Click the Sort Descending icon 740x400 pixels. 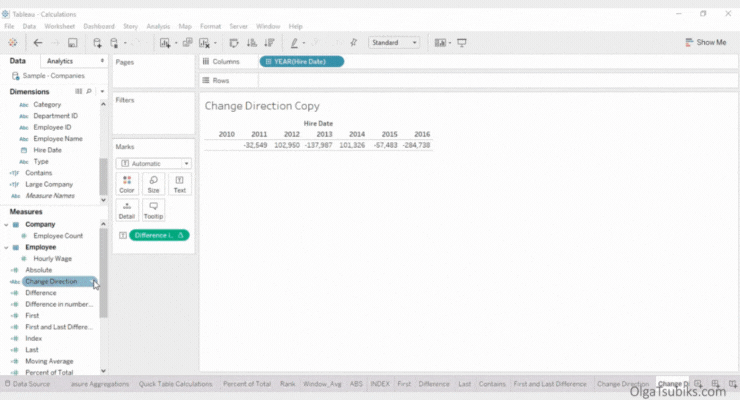(x=269, y=43)
